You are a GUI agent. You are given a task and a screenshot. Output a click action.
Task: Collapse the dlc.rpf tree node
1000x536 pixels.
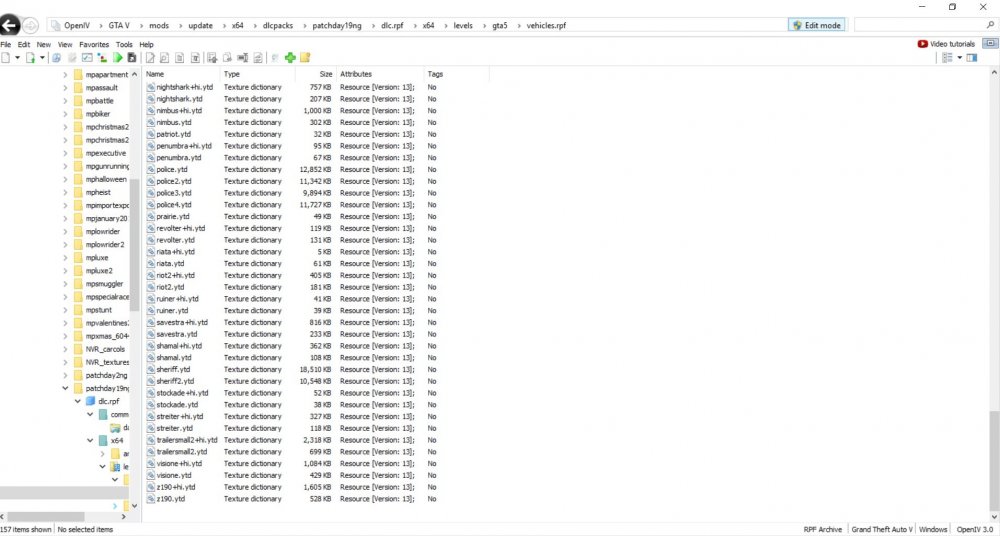click(x=78, y=401)
